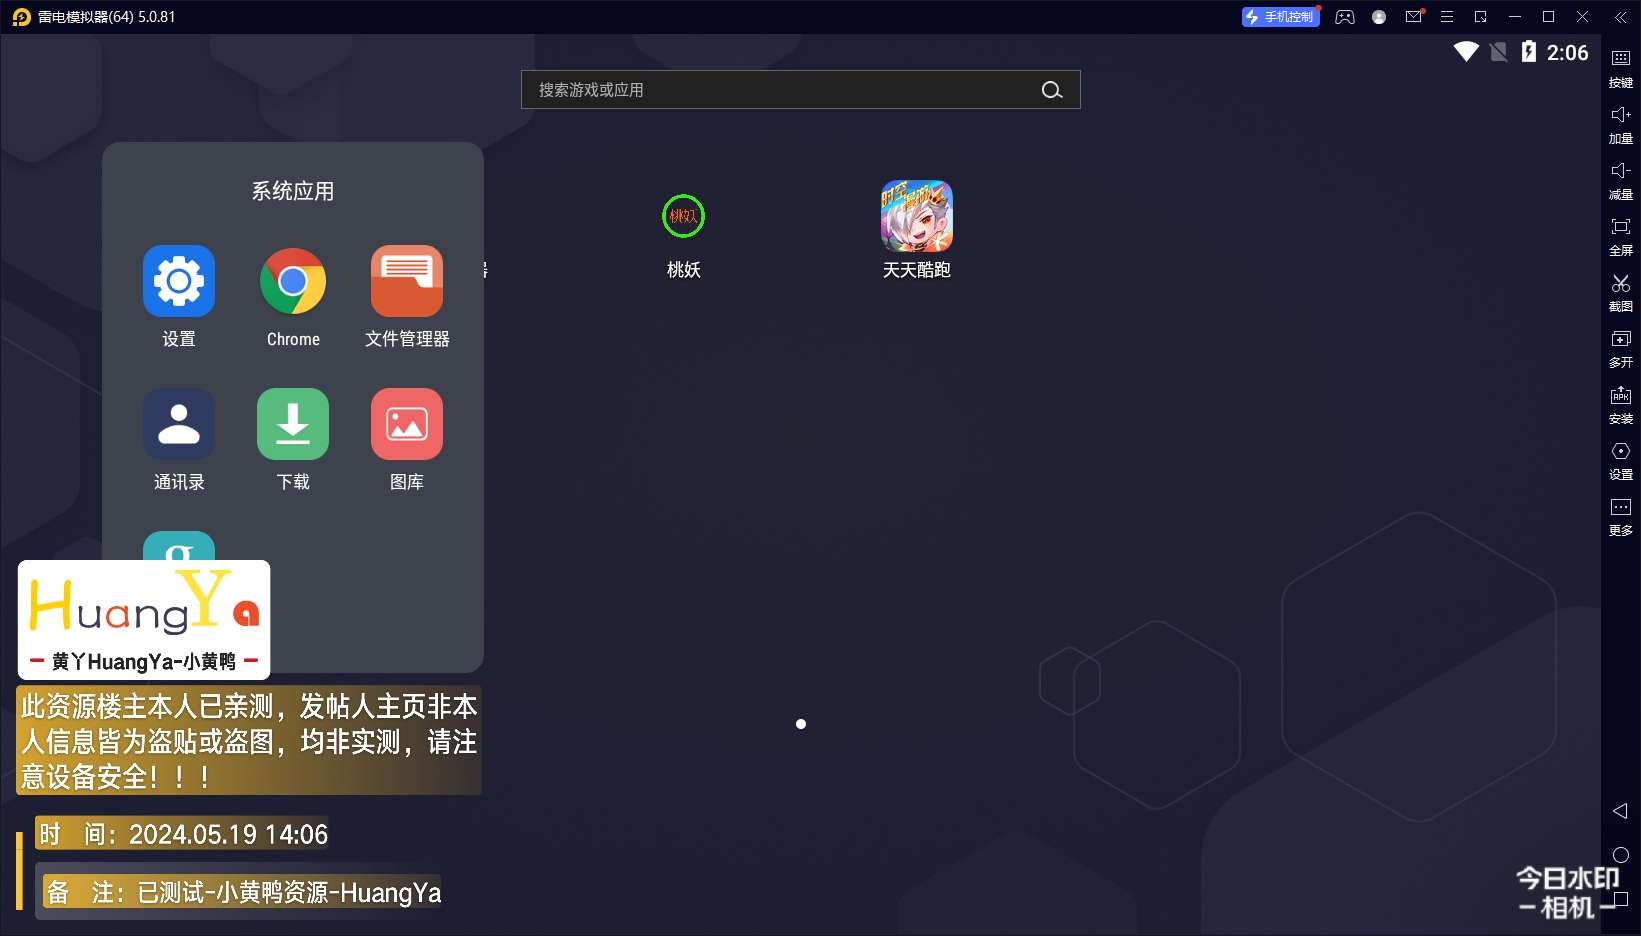Click the 系统应用 folder title
Screen dimensions: 1641x936
(293, 191)
